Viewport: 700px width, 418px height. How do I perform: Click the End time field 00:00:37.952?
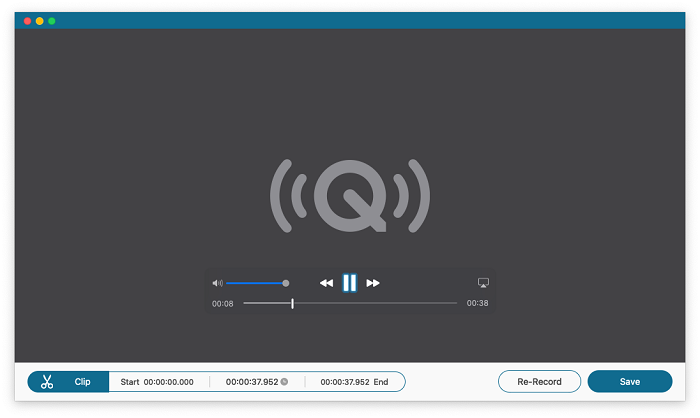[x=345, y=382]
